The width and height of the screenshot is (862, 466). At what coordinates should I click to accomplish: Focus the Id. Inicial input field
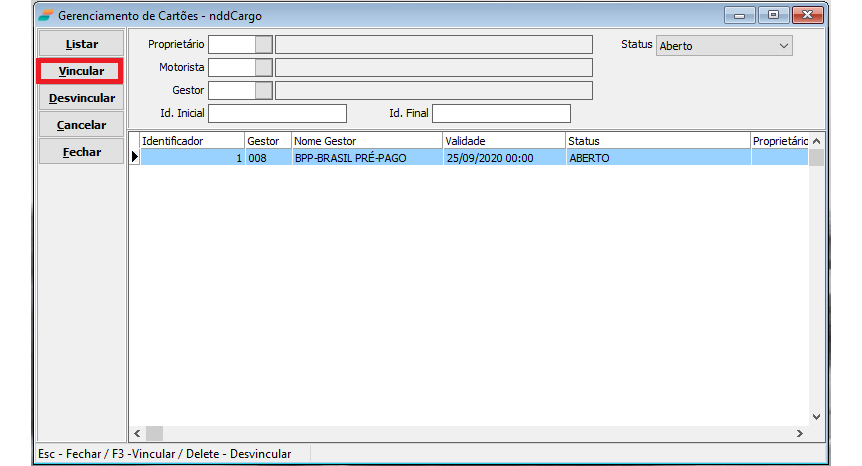[277, 113]
